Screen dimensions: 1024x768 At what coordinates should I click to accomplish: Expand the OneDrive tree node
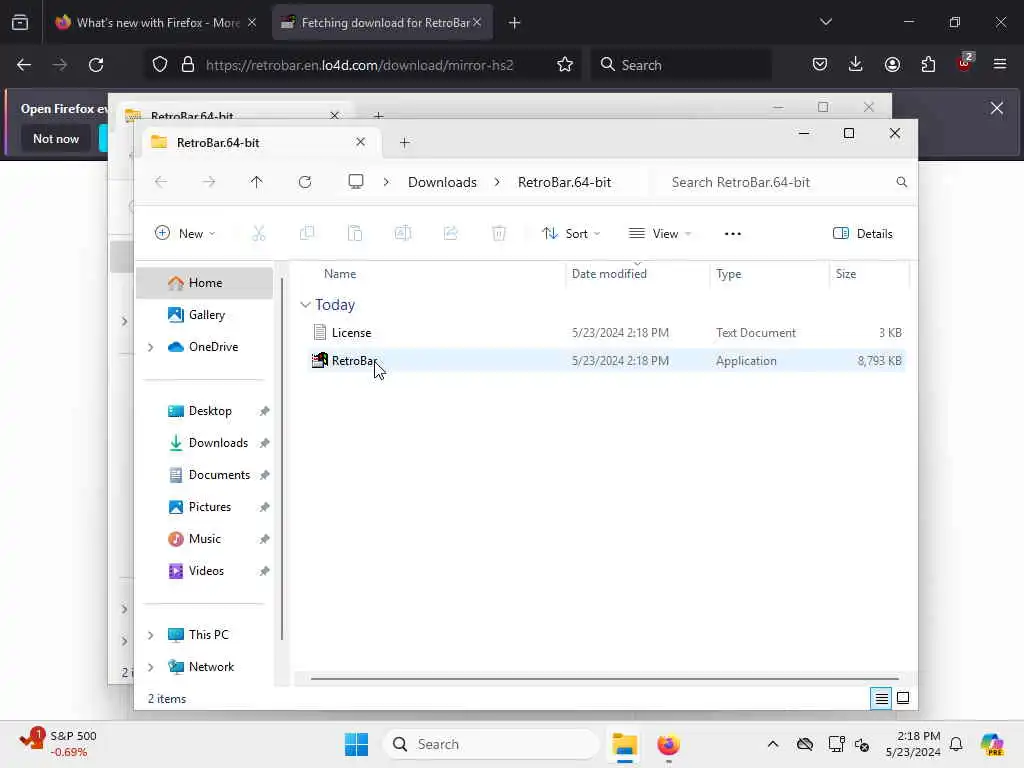click(150, 347)
